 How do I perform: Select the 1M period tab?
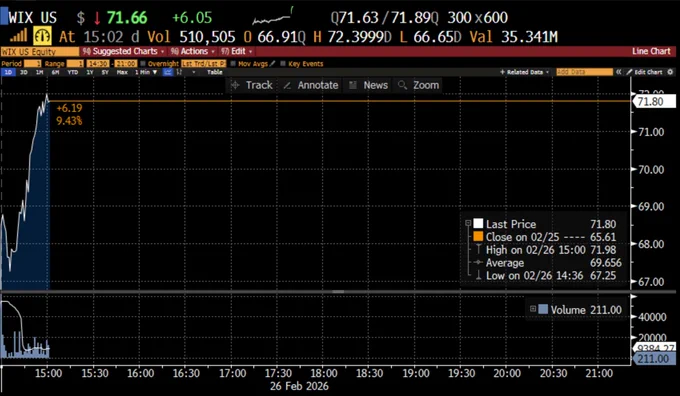39,72
